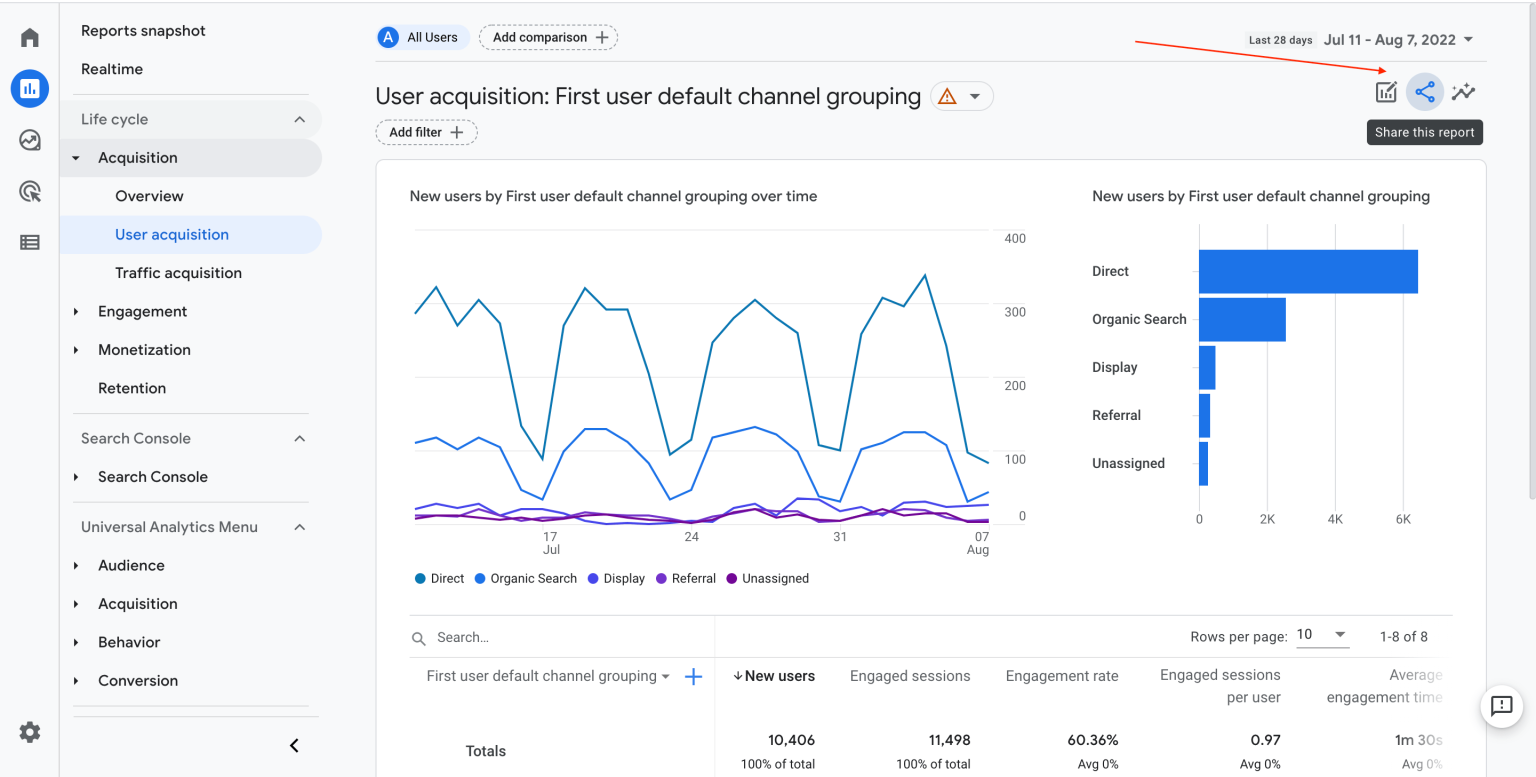Click the Customize report pencil icon
Screen dimensions: 1536x777
1386,92
